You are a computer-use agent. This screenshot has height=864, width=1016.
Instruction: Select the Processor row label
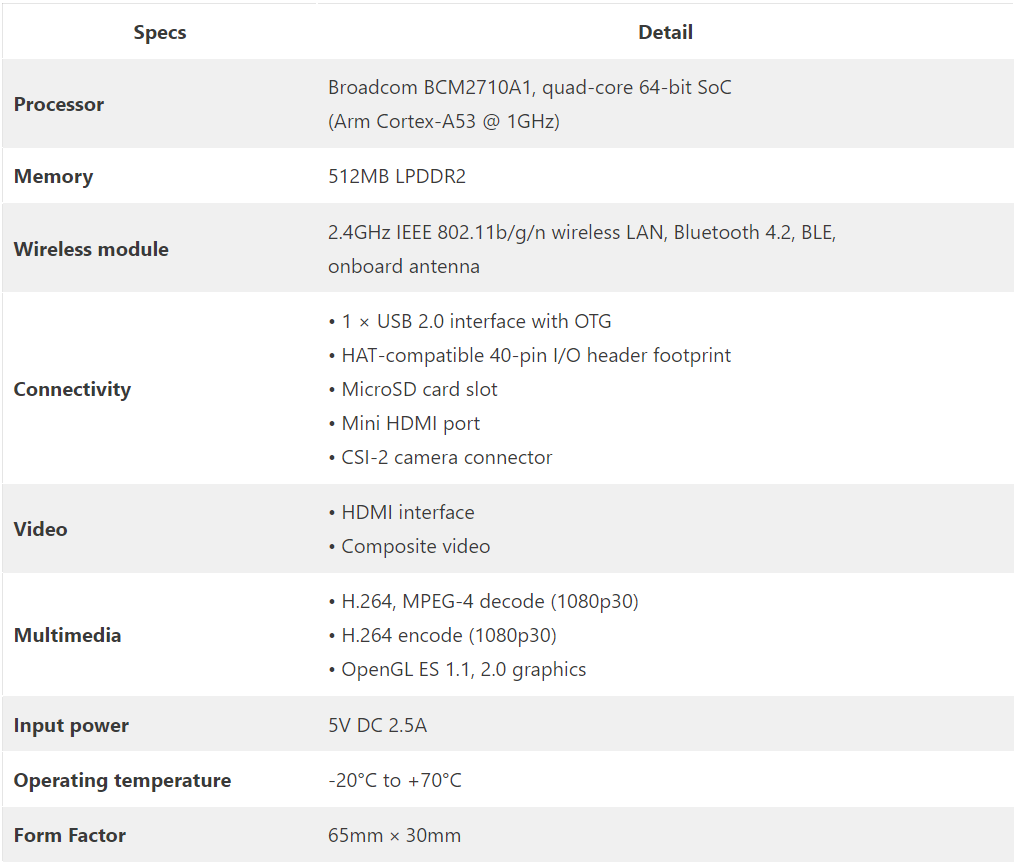click(x=59, y=104)
